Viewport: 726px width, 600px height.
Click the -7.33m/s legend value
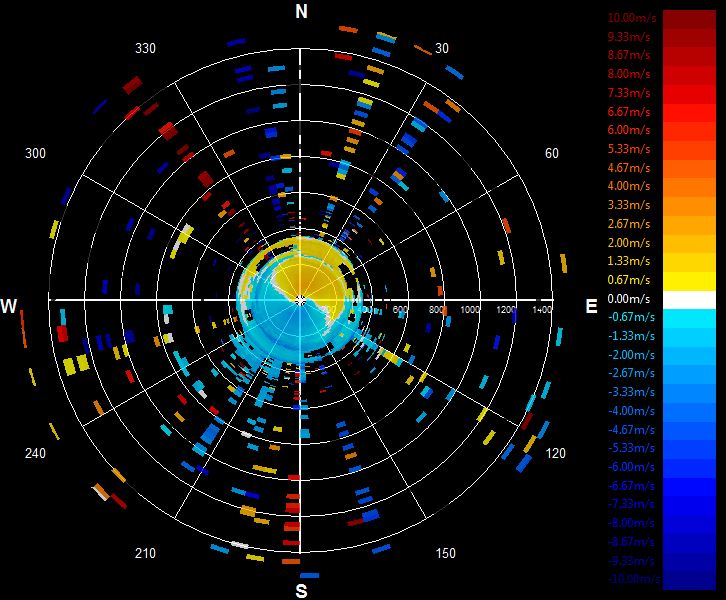[x=631, y=504]
